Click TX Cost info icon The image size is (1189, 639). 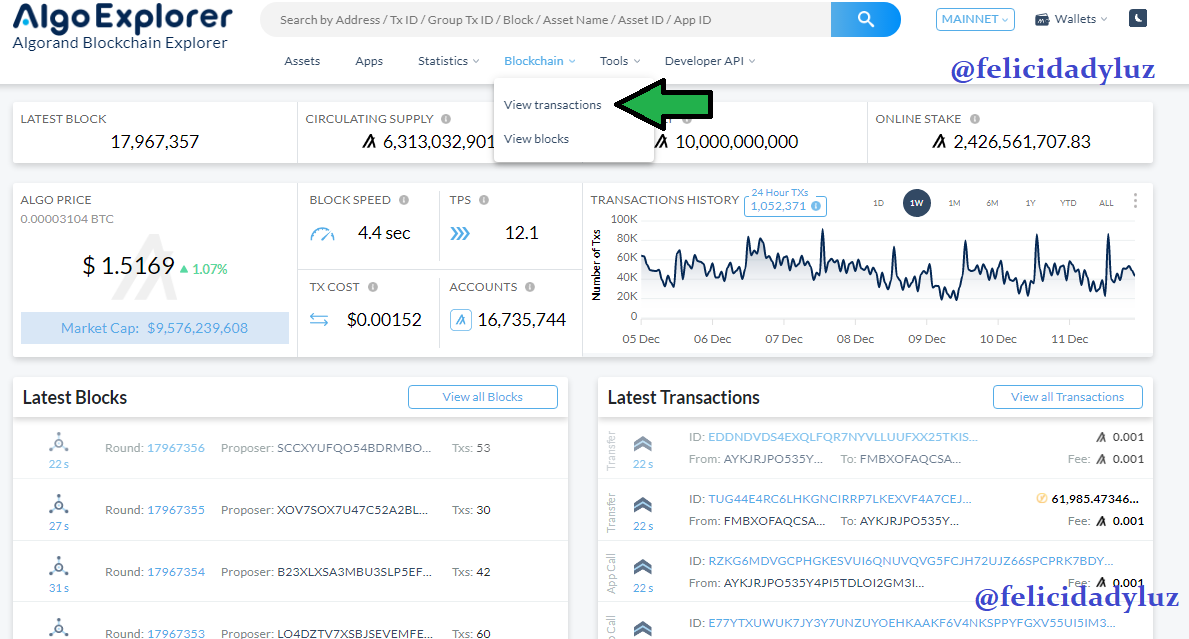pyautogui.click(x=373, y=287)
